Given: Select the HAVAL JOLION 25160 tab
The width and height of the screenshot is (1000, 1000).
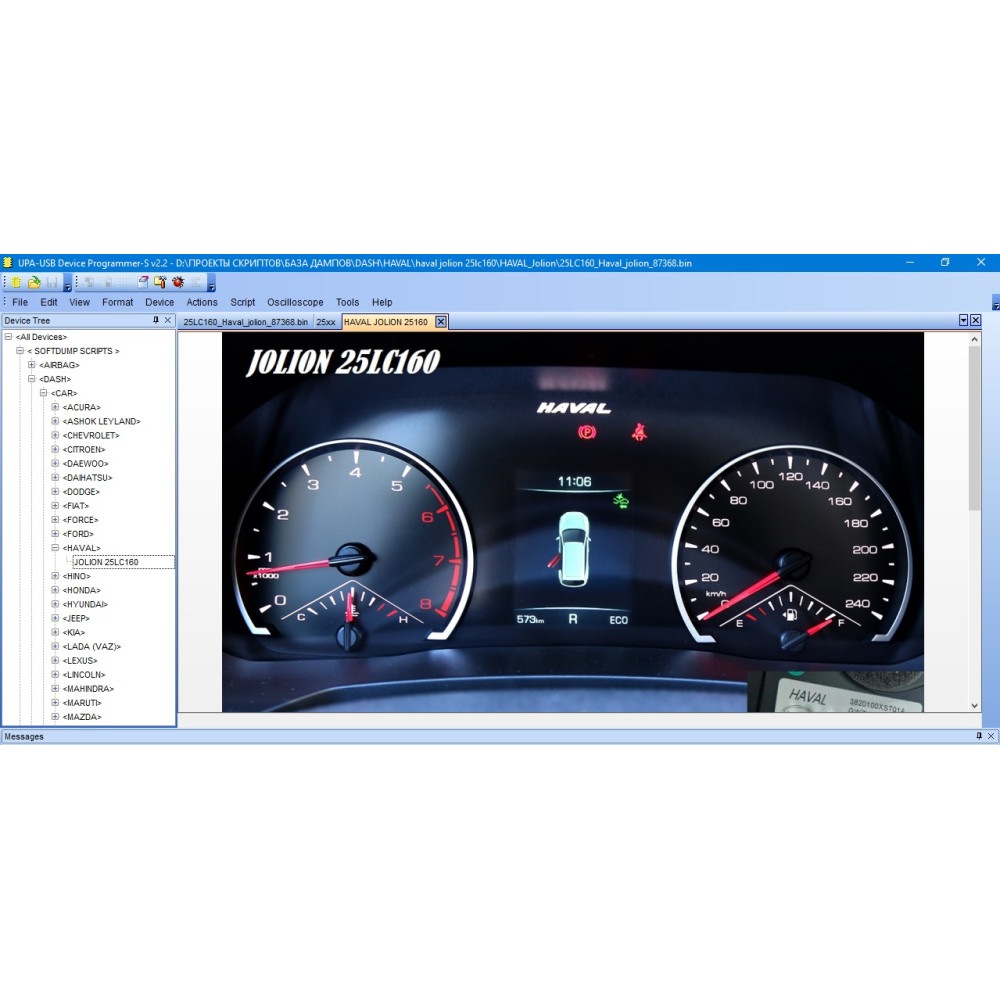Looking at the screenshot, I should pos(386,322).
